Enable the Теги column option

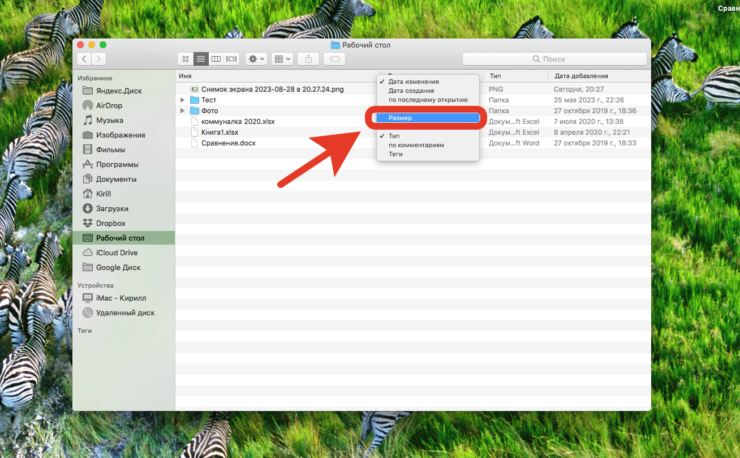tap(396, 154)
